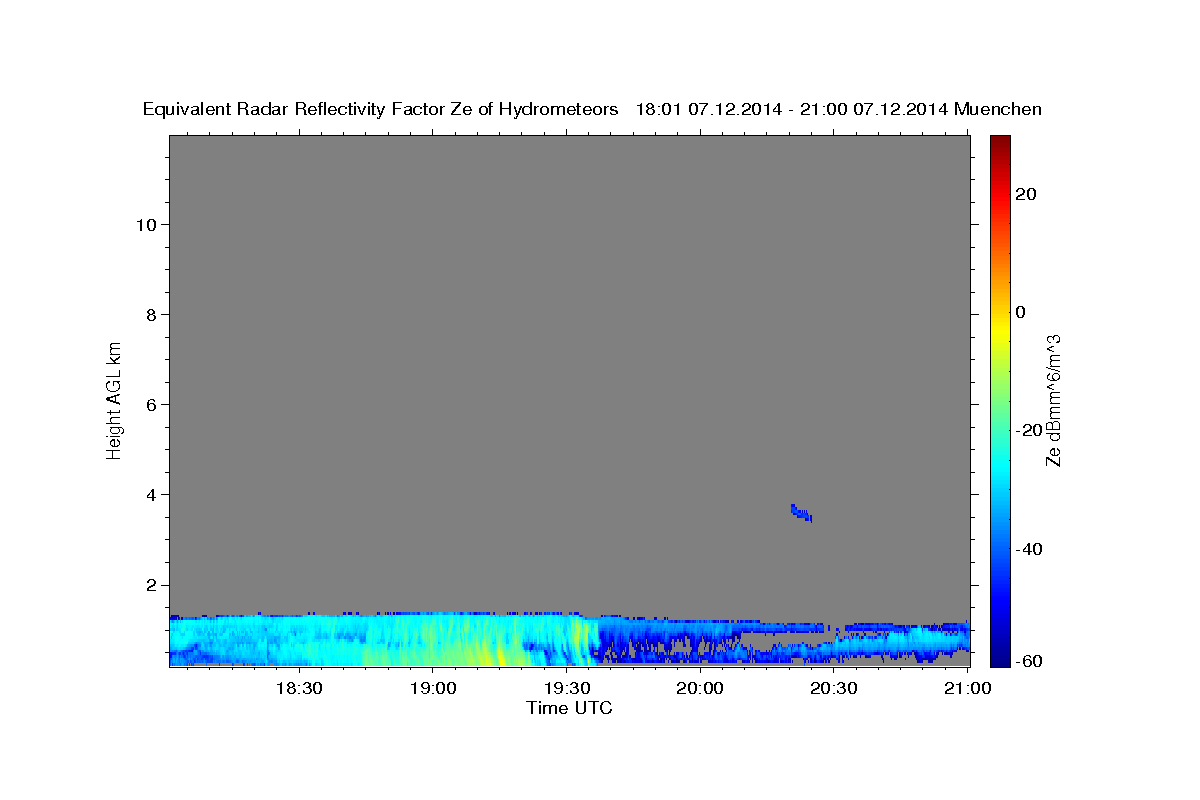
Task: Click the date range text '18:01 07.12.2014 - 21:00 07.12.2014'
Action: click(x=792, y=110)
